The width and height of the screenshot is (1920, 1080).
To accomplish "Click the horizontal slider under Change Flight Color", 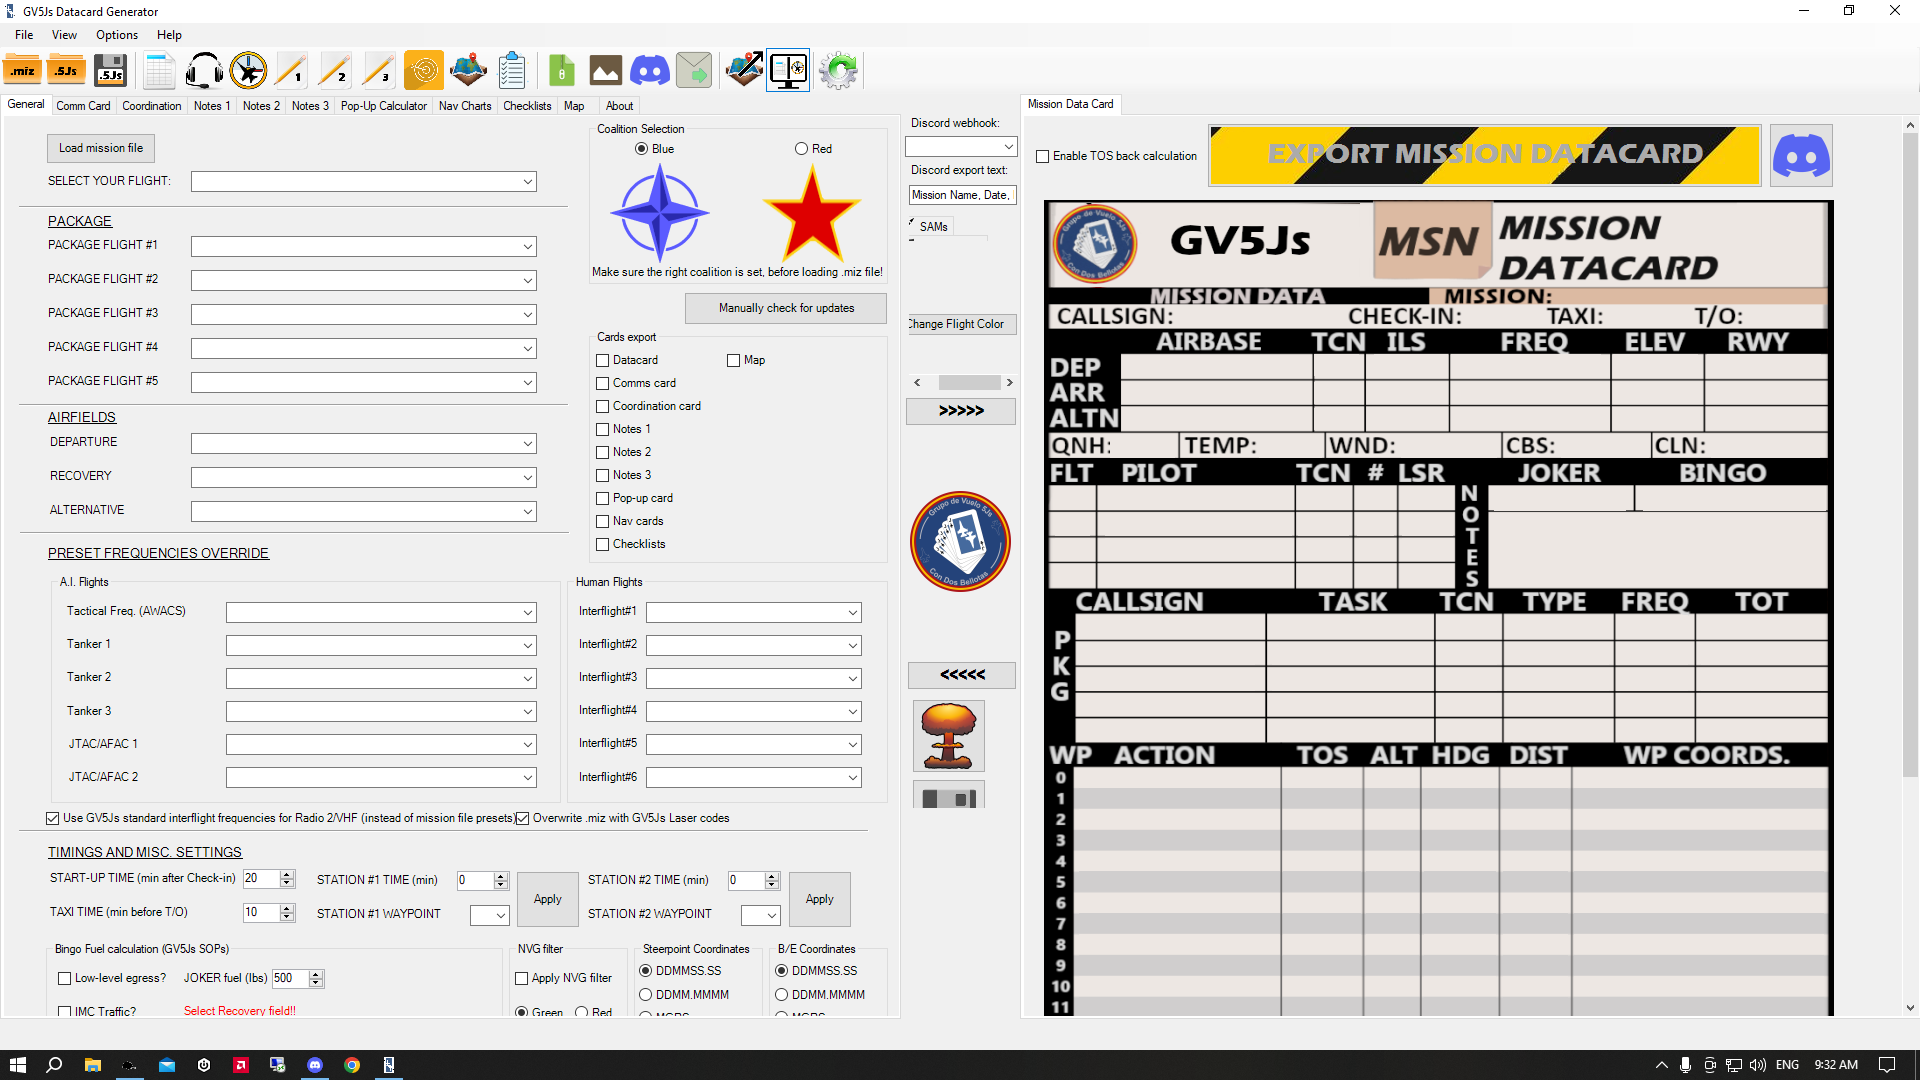I will 964,382.
